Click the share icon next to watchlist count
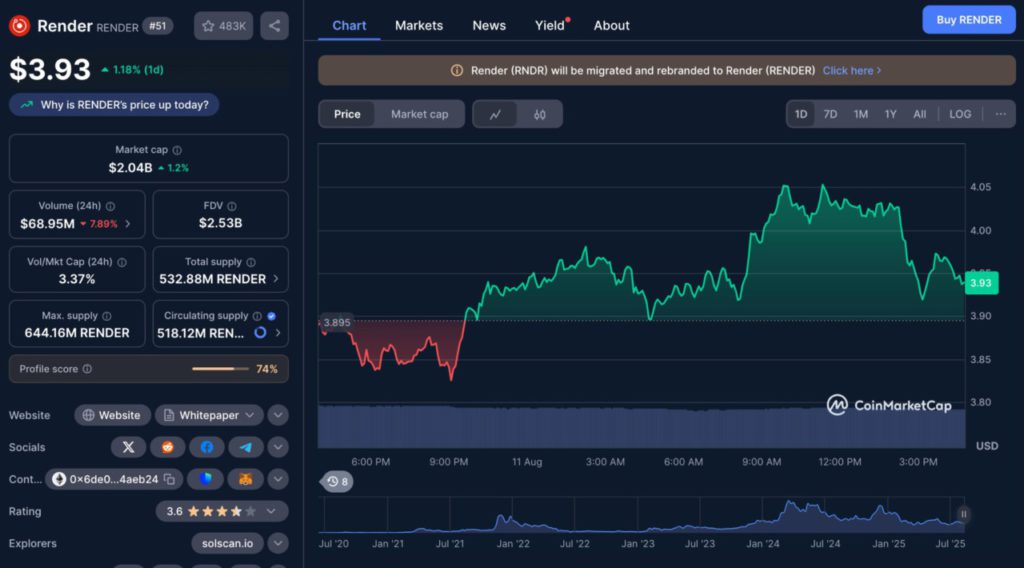The width and height of the screenshot is (1024, 568). pos(275,26)
